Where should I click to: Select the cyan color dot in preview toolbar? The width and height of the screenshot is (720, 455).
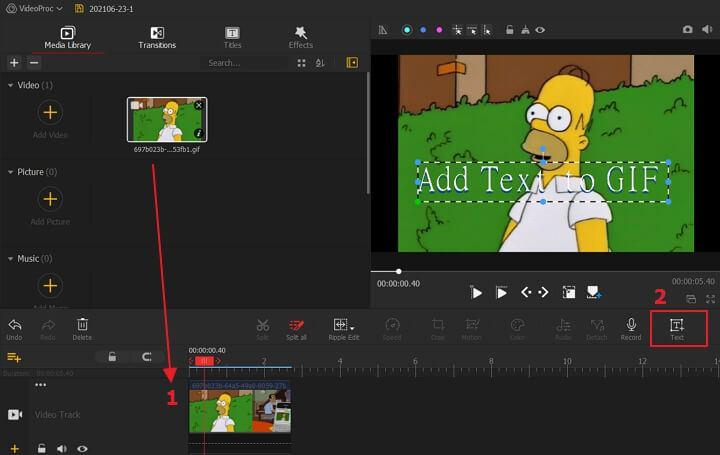(x=407, y=30)
